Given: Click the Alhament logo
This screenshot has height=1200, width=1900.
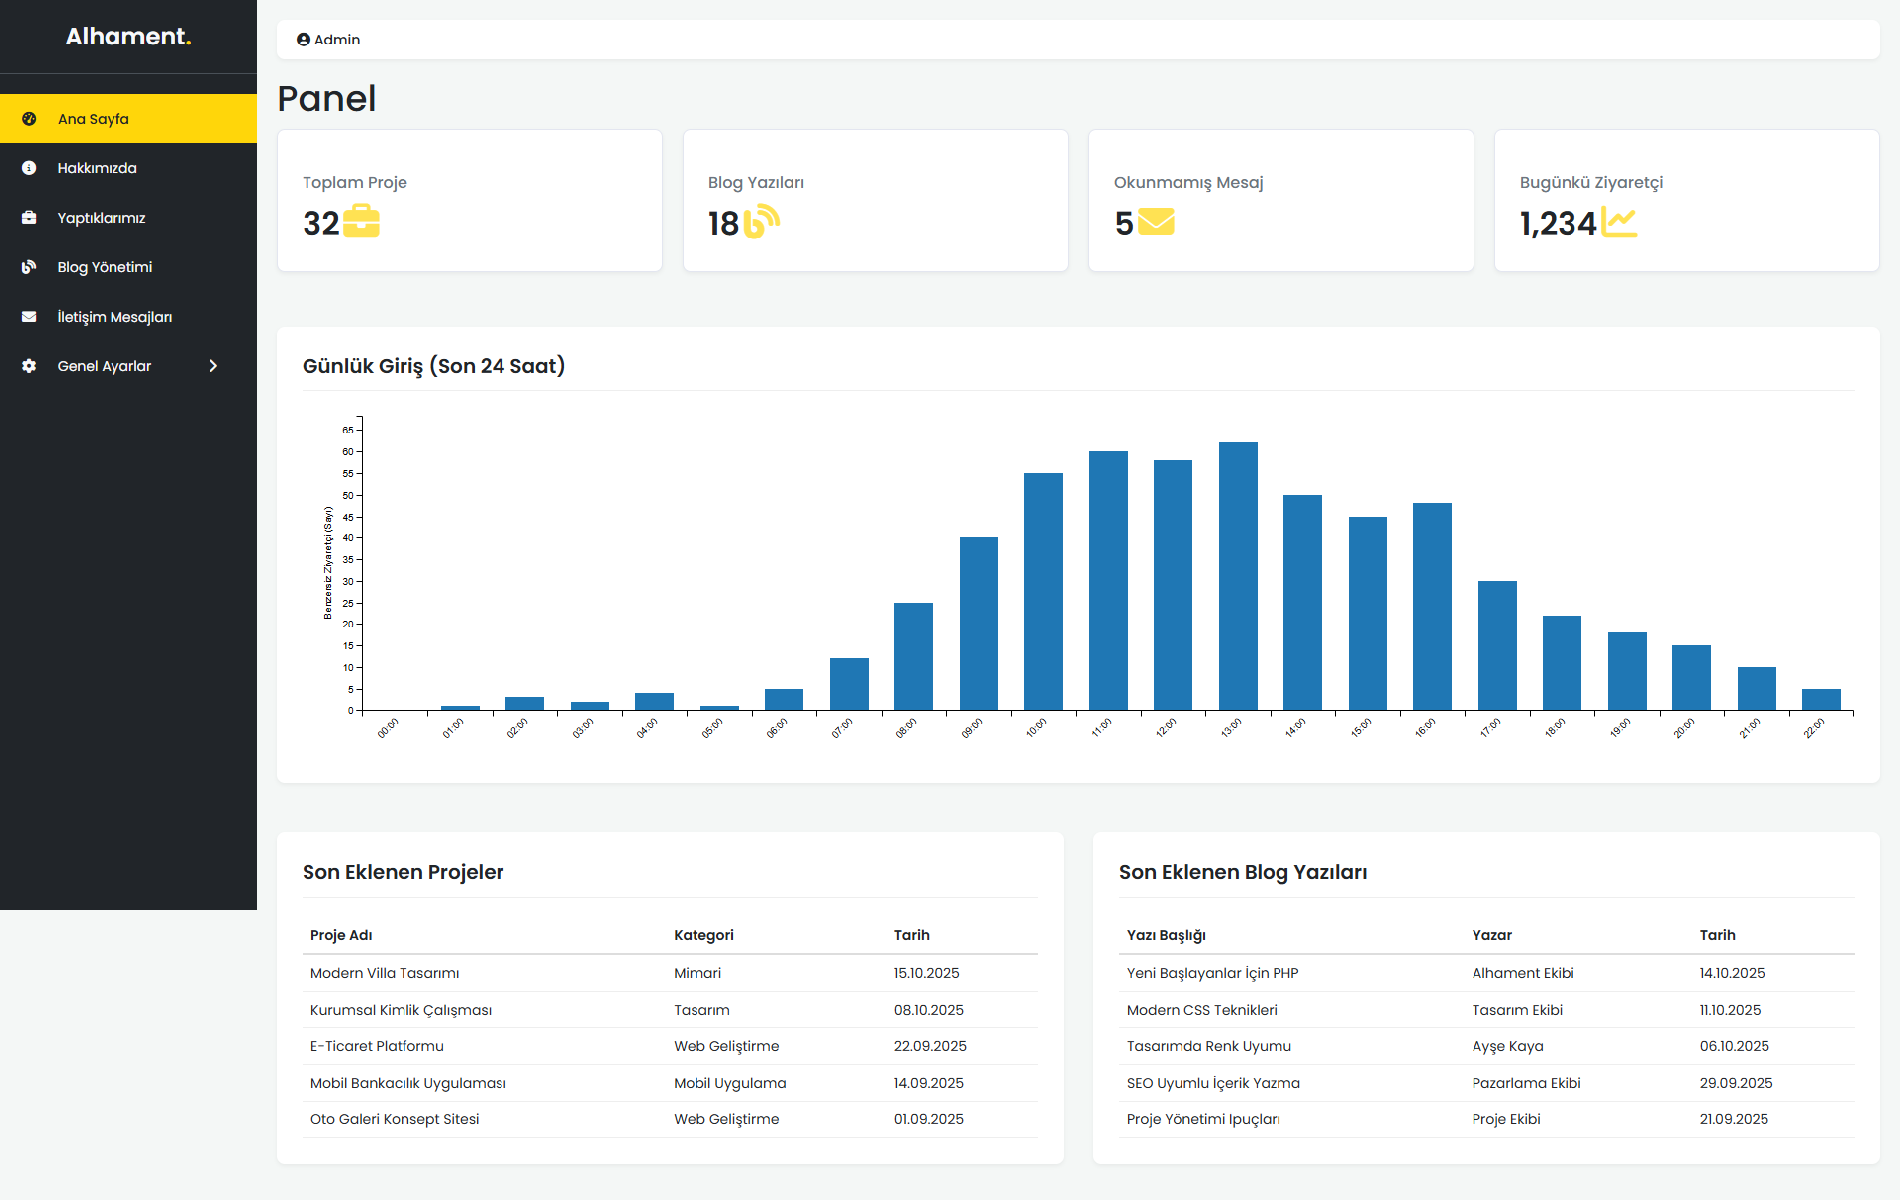Looking at the screenshot, I should click(x=128, y=37).
